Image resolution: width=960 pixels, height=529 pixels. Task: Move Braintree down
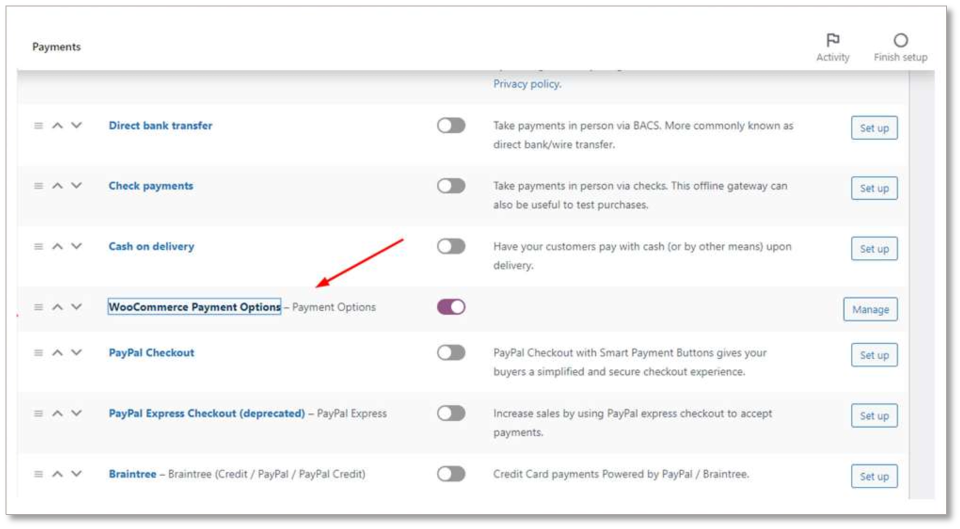(x=77, y=474)
